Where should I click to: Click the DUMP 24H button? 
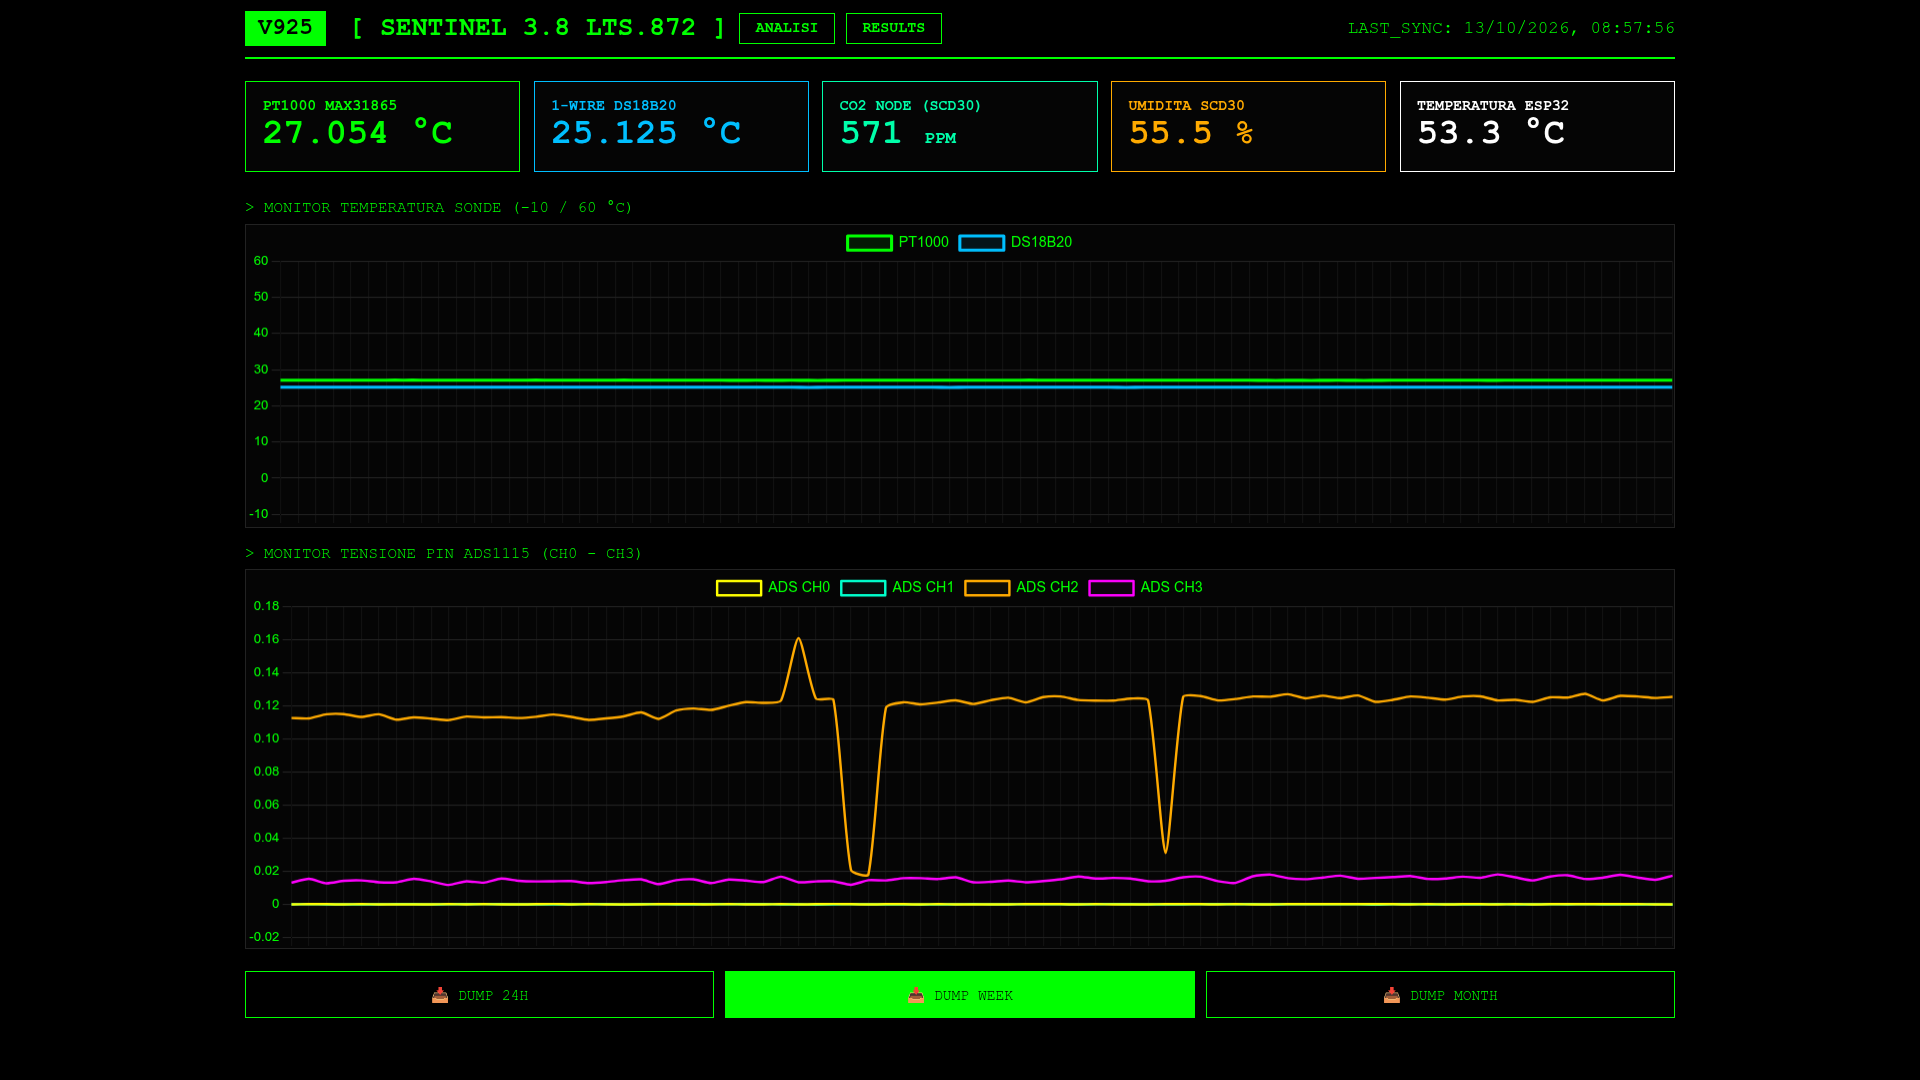[479, 995]
